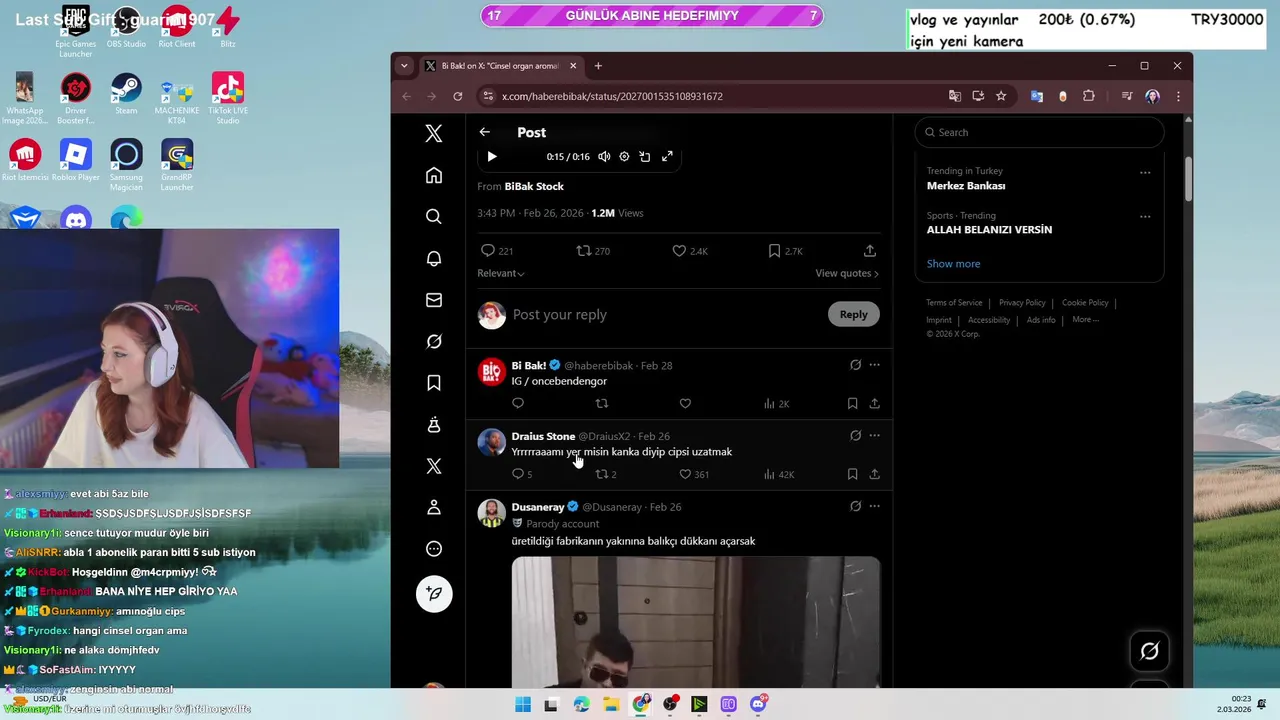Open View quotes link
The width and height of the screenshot is (1280, 720).
pyautogui.click(x=847, y=273)
